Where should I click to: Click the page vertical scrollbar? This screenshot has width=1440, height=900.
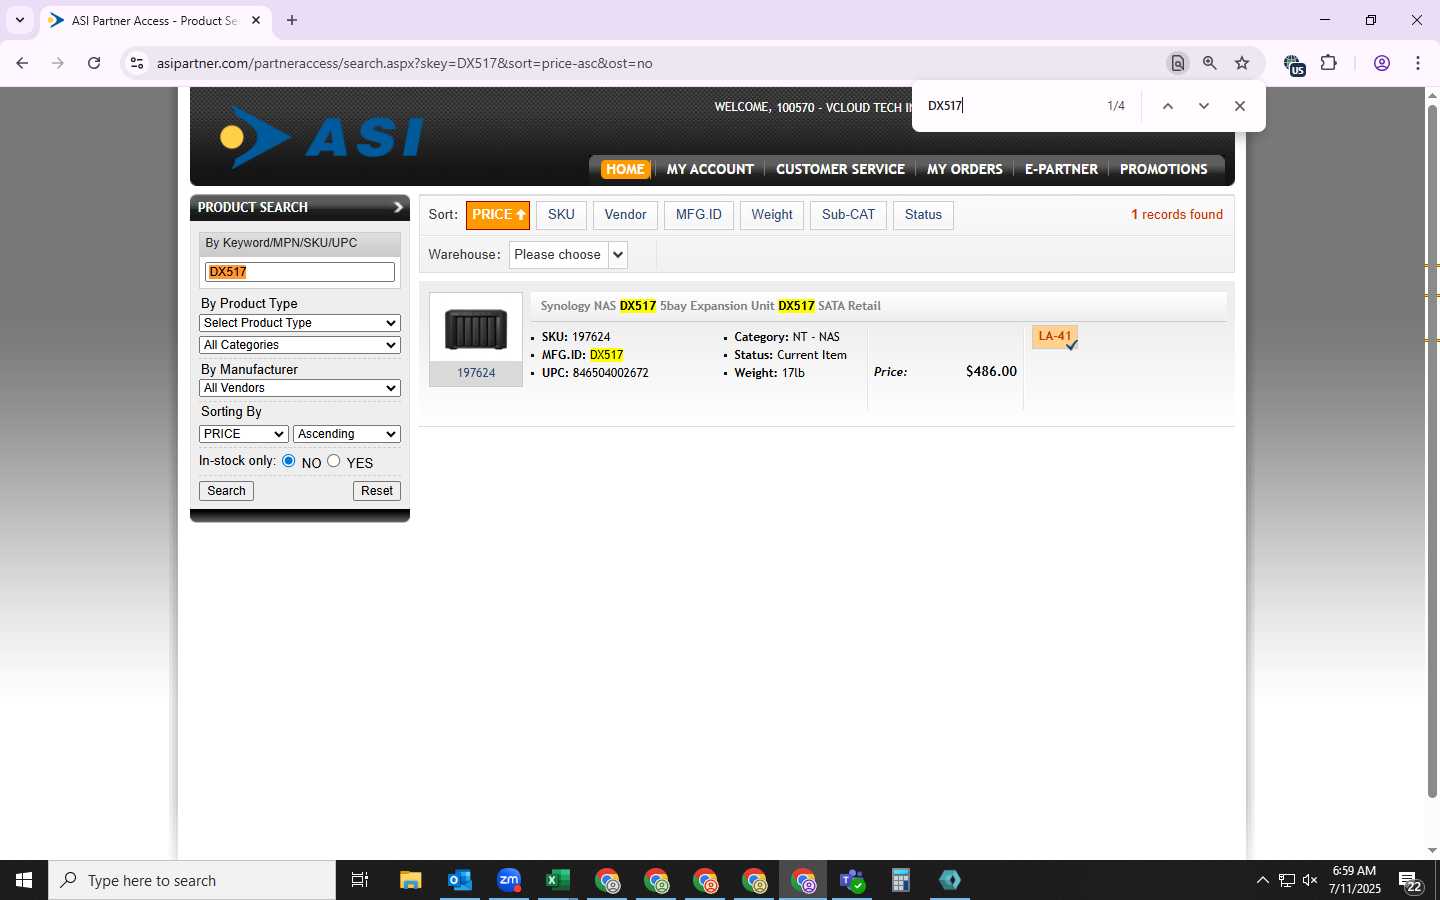pos(1432,450)
